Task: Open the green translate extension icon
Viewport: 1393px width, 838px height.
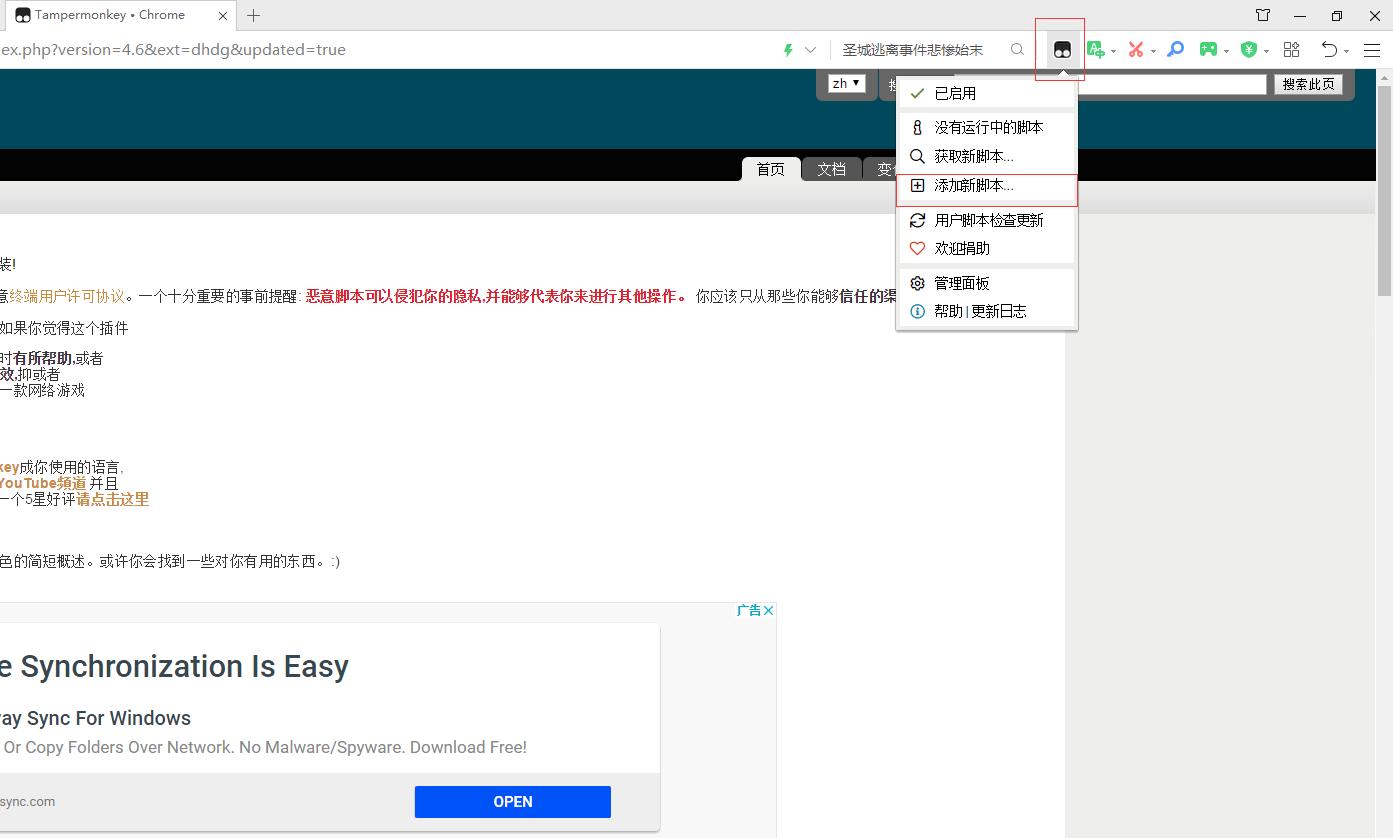Action: 1096,50
